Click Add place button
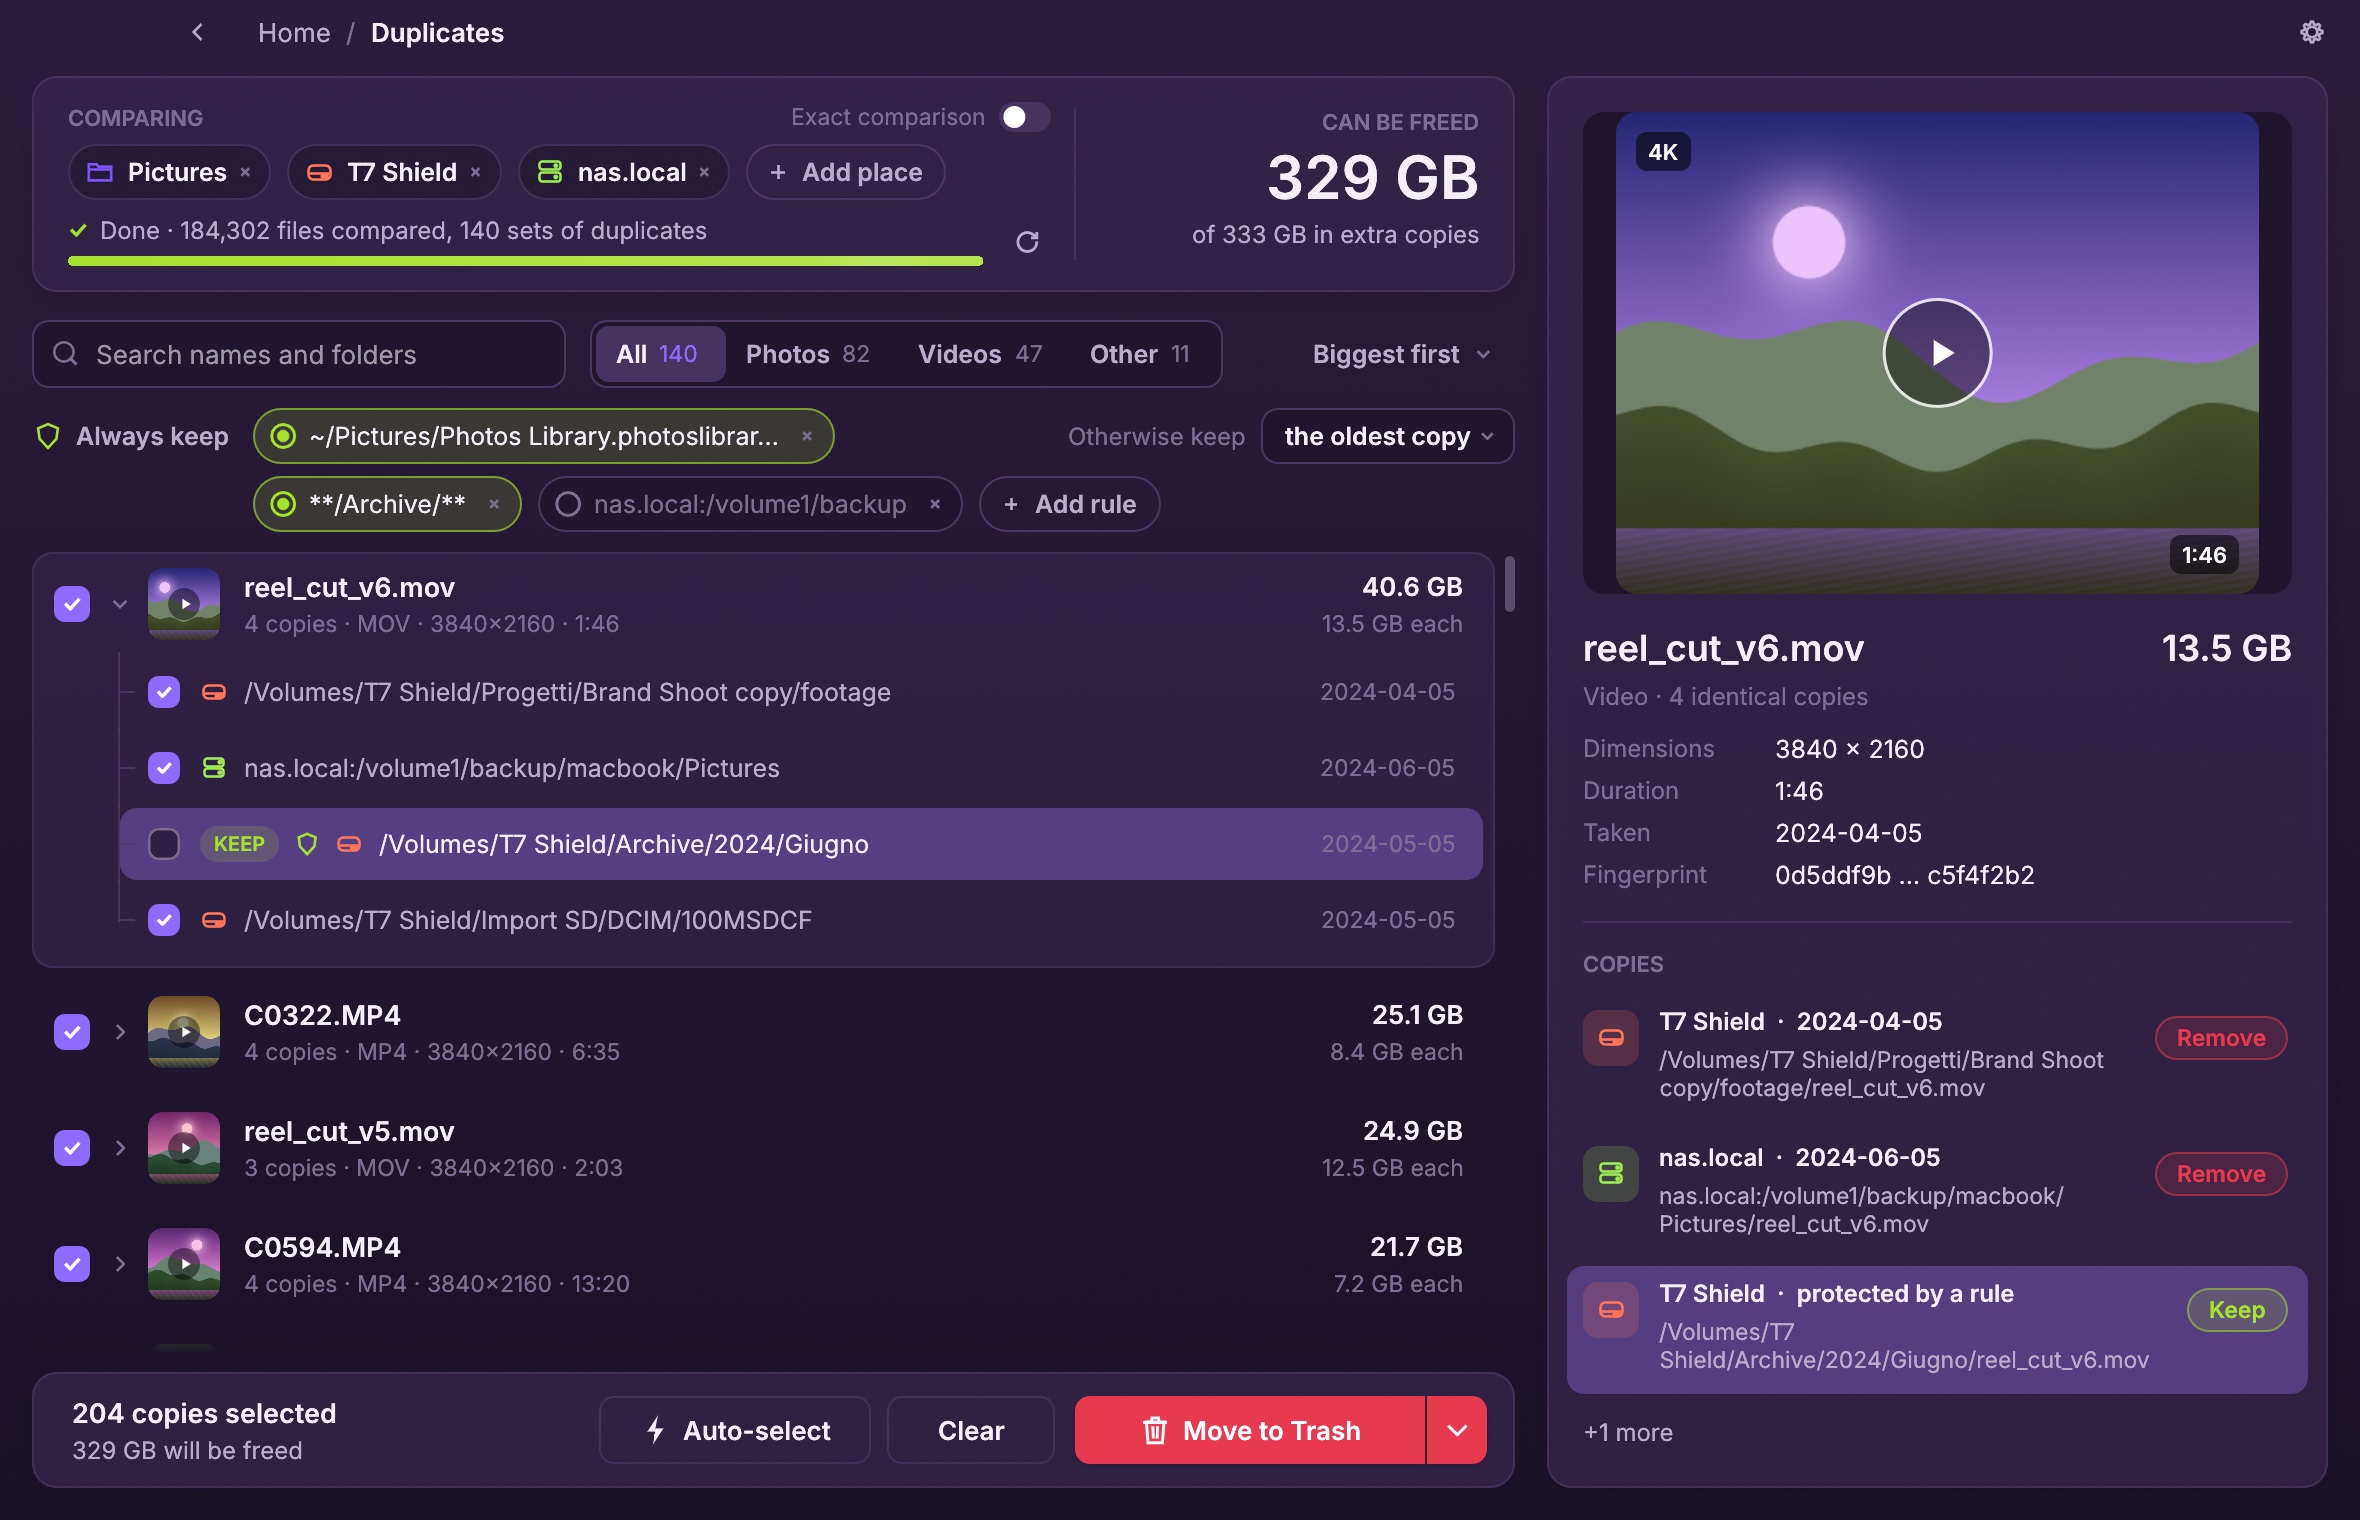This screenshot has height=1520, width=2360. pyautogui.click(x=846, y=172)
